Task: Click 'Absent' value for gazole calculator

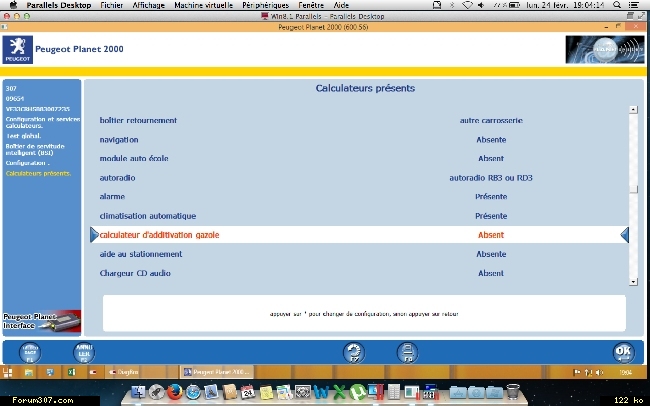Action: click(491, 235)
